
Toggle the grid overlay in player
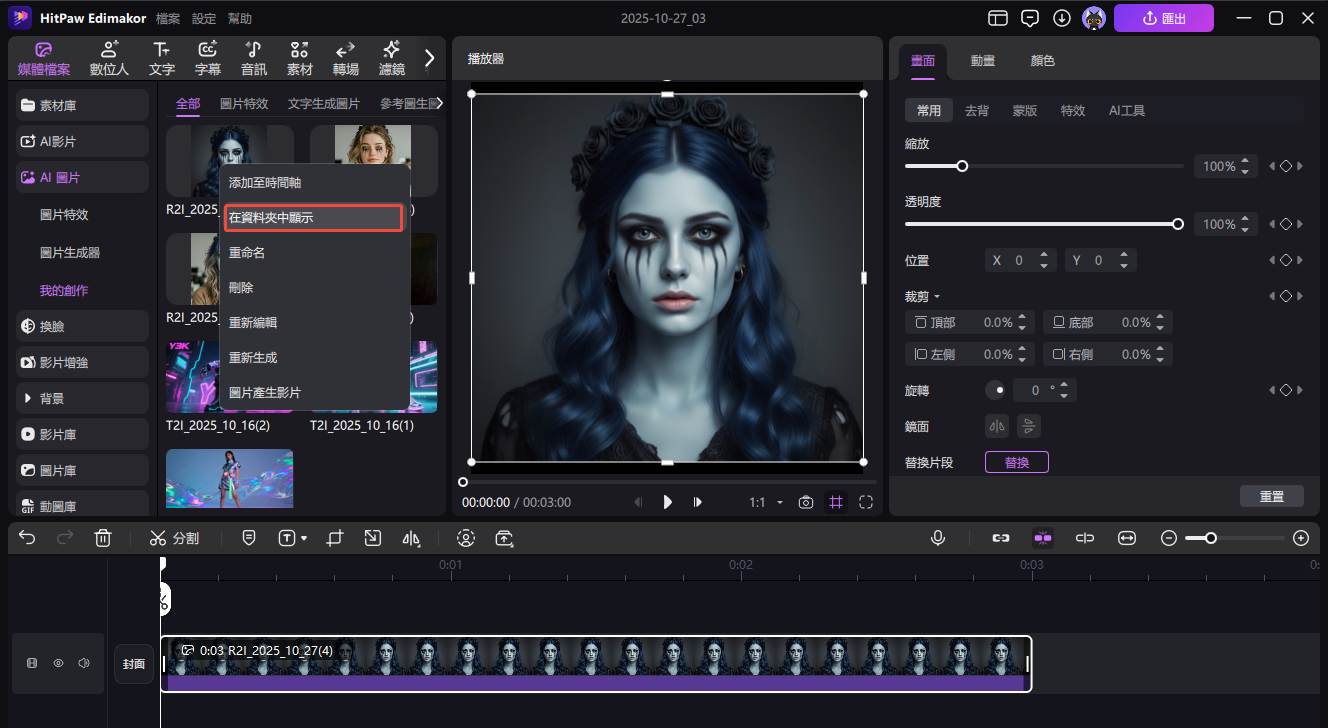point(836,502)
